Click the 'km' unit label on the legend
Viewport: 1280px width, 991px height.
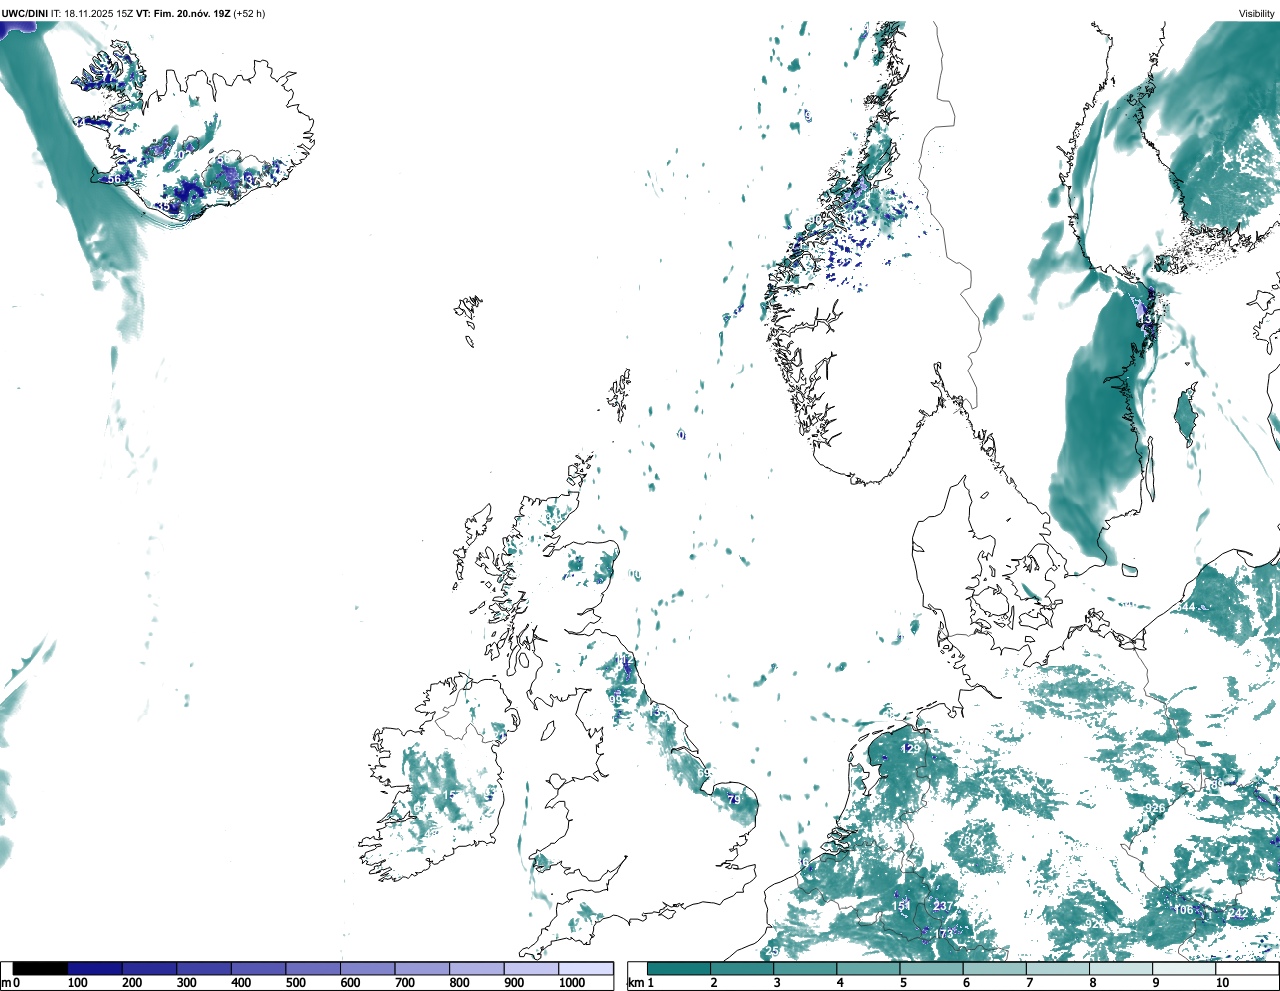pos(635,983)
